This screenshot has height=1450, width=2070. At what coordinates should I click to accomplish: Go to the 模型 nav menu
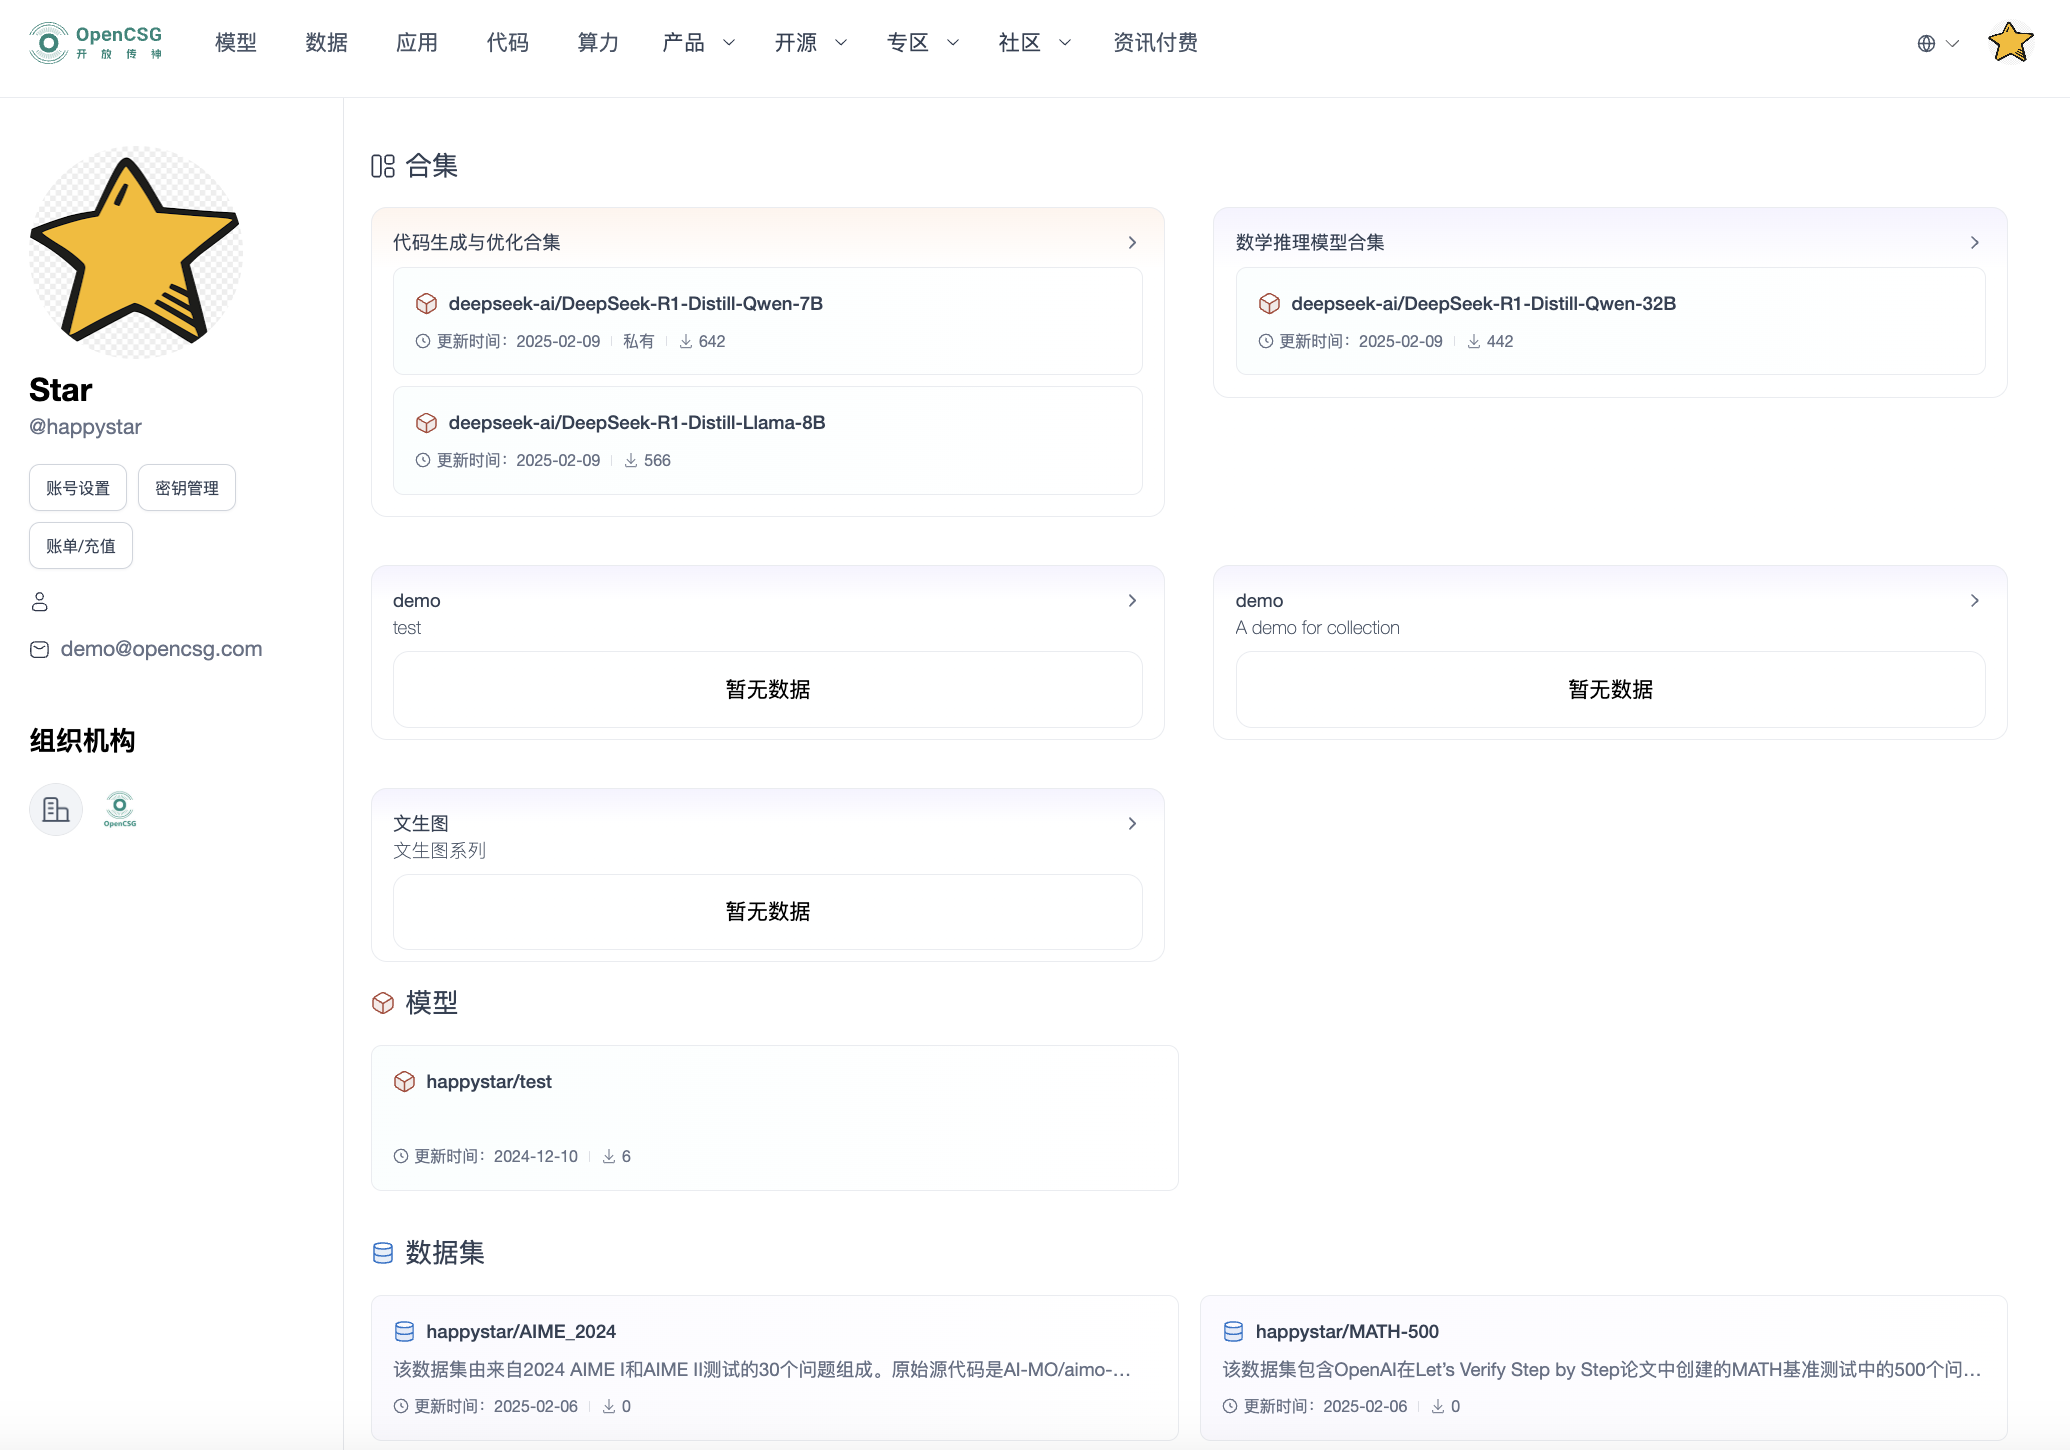(x=236, y=43)
